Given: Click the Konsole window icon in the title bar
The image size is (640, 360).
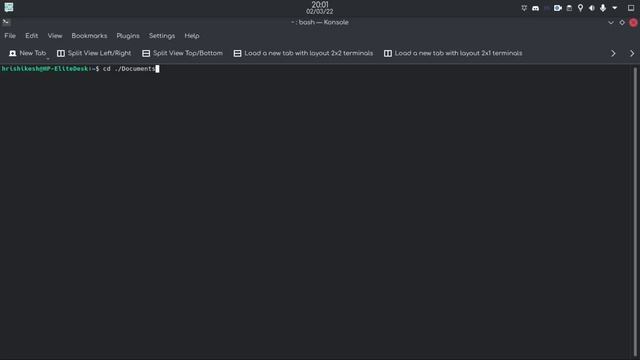Looking at the screenshot, I should (6, 22).
